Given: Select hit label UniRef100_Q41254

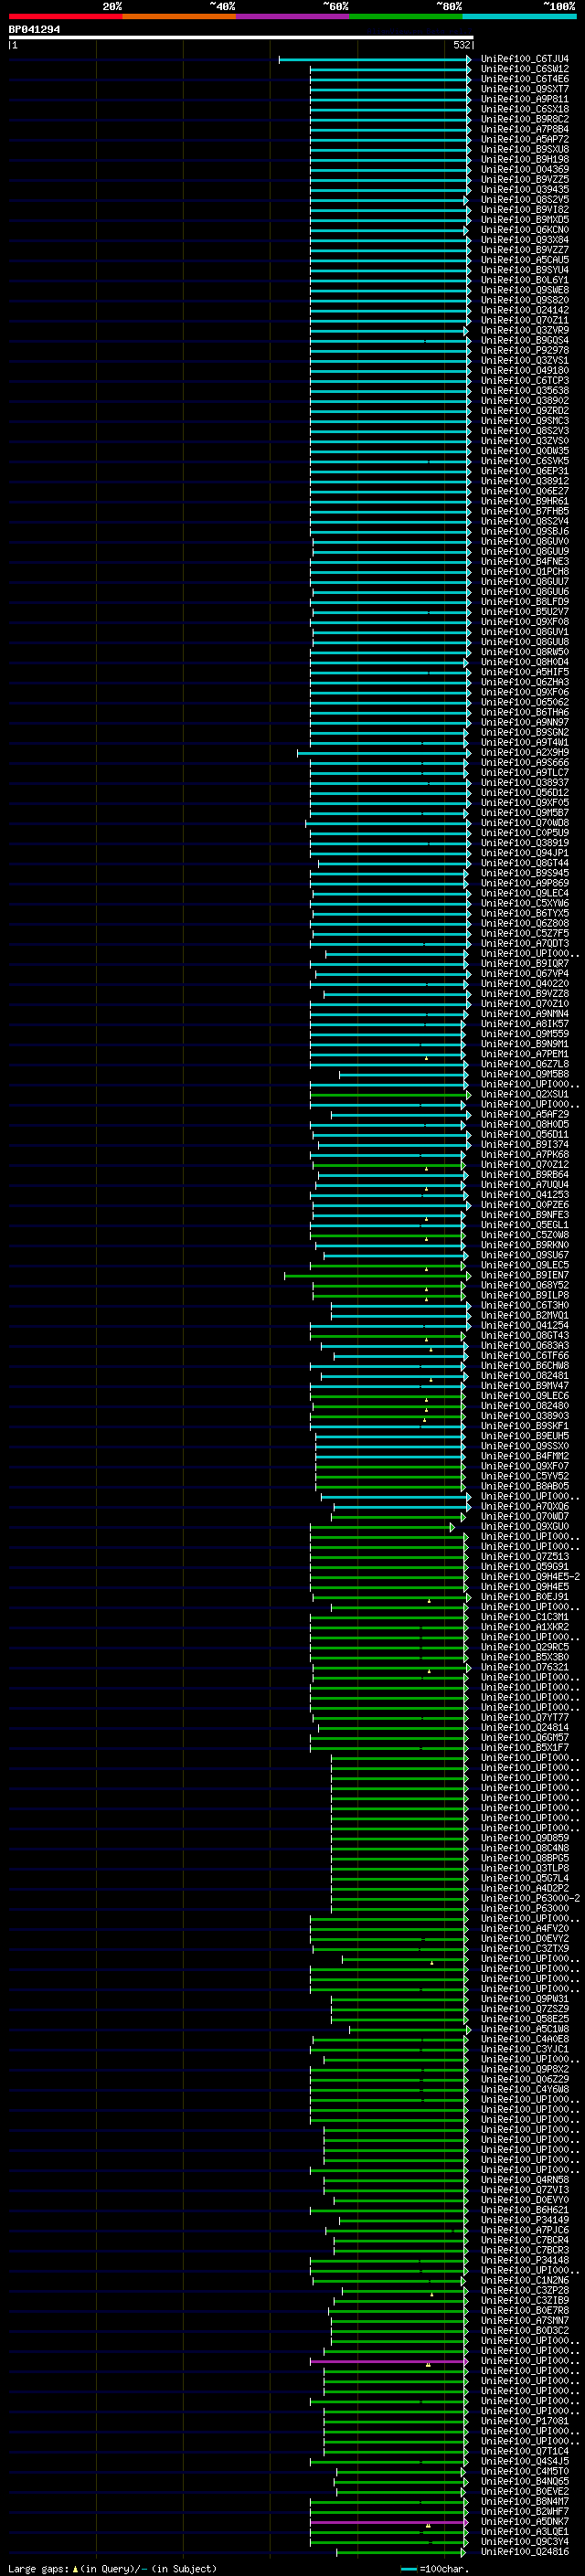Looking at the screenshot, I should point(524,1326).
